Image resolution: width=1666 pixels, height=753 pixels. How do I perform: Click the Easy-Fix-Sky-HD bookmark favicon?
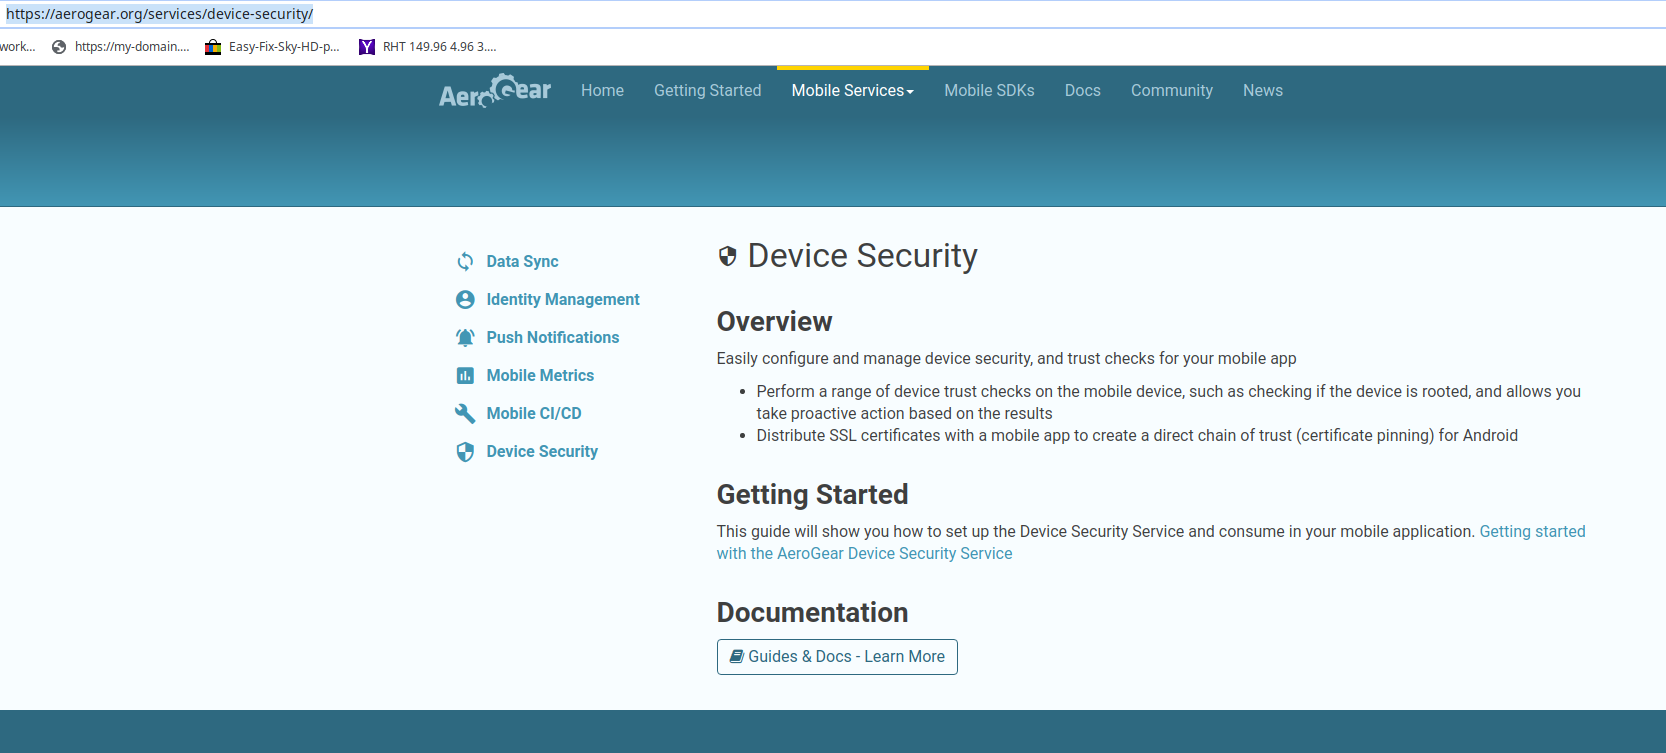(x=213, y=47)
